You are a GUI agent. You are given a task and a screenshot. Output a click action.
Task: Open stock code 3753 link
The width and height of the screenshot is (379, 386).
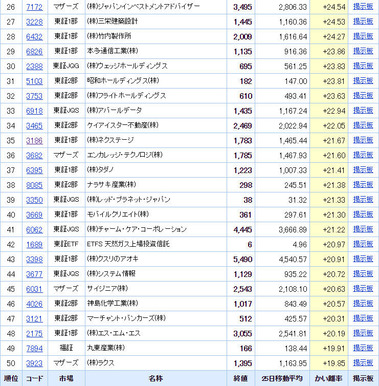[34, 96]
